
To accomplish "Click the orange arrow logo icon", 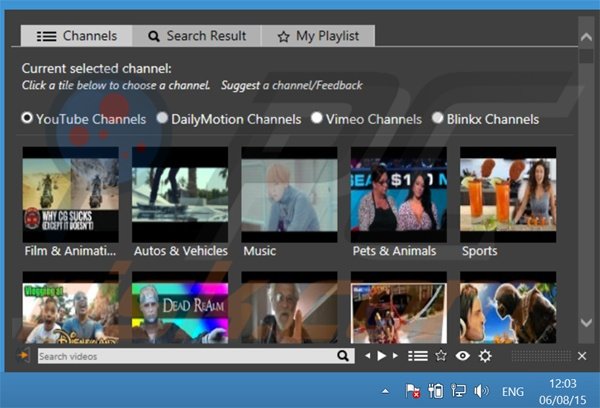I will [x=25, y=356].
